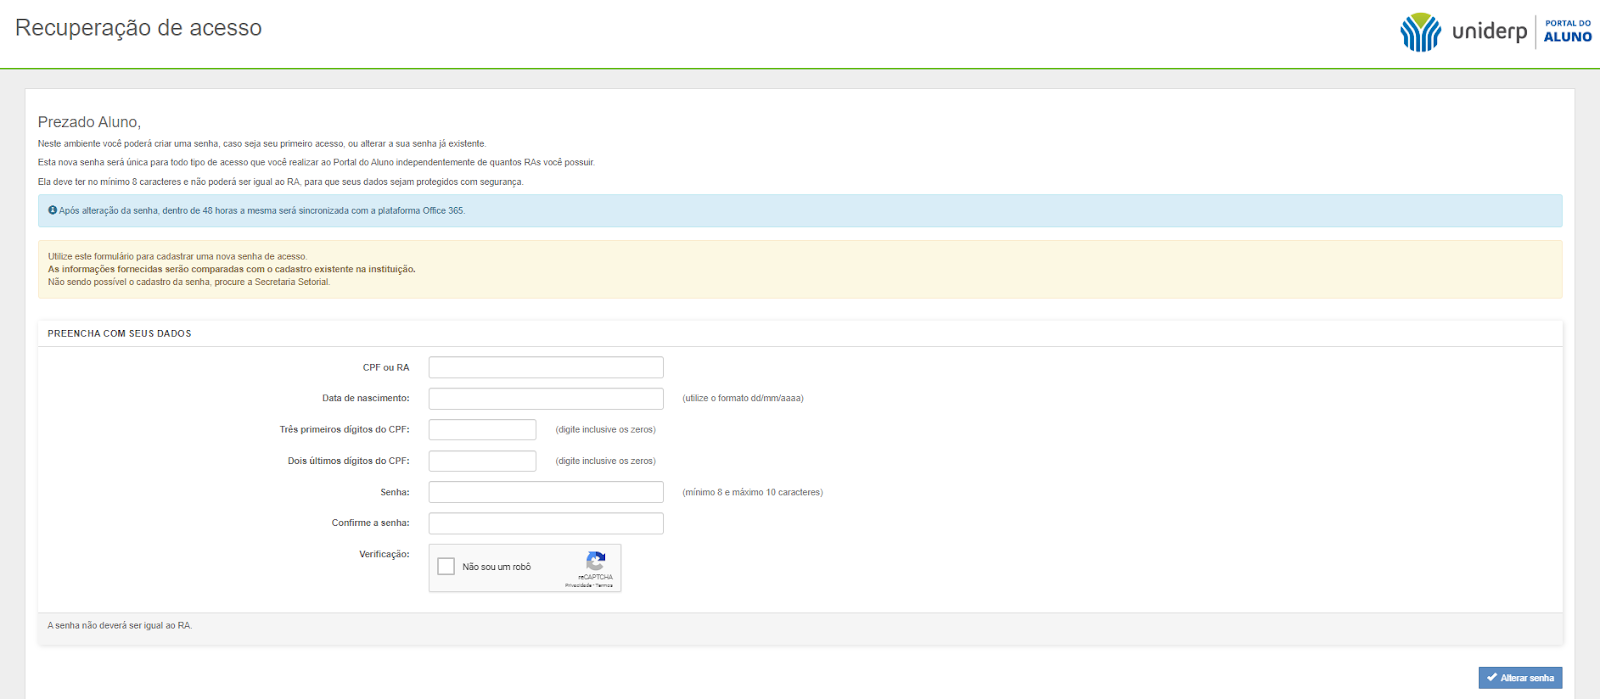This screenshot has height=699, width=1600.
Task: Click the reCAPTCHA logo icon
Action: point(595,561)
